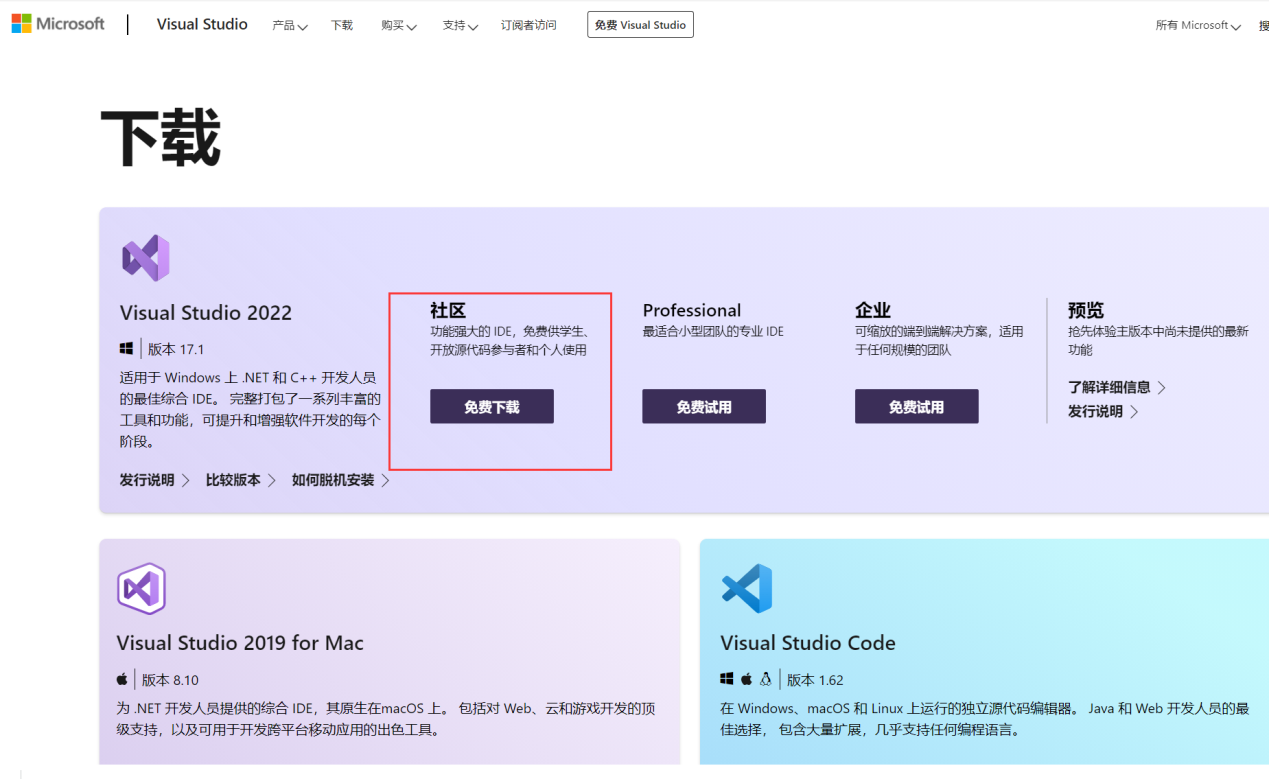Click the Linux penguin icon in VS Code card
The image size is (1269, 779).
766,679
